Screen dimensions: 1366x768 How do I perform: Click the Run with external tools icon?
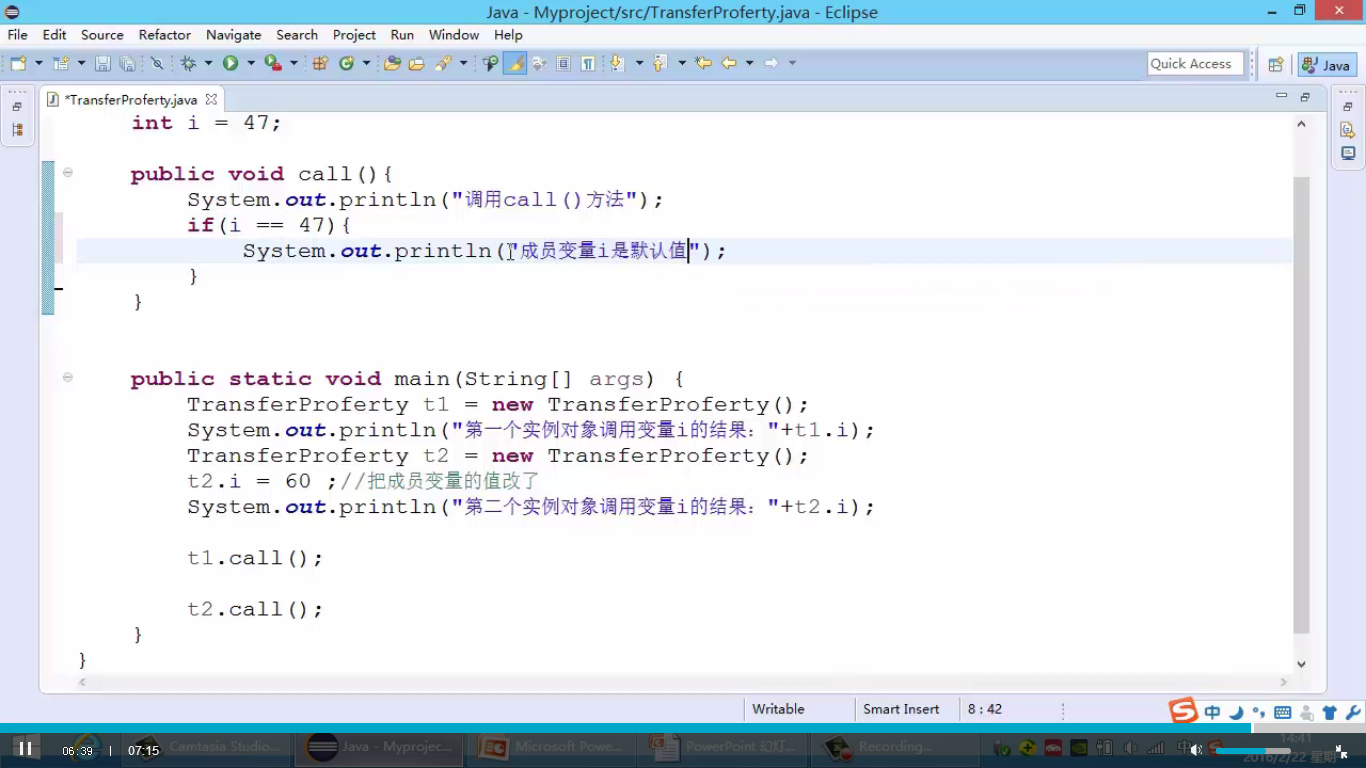pos(273,63)
